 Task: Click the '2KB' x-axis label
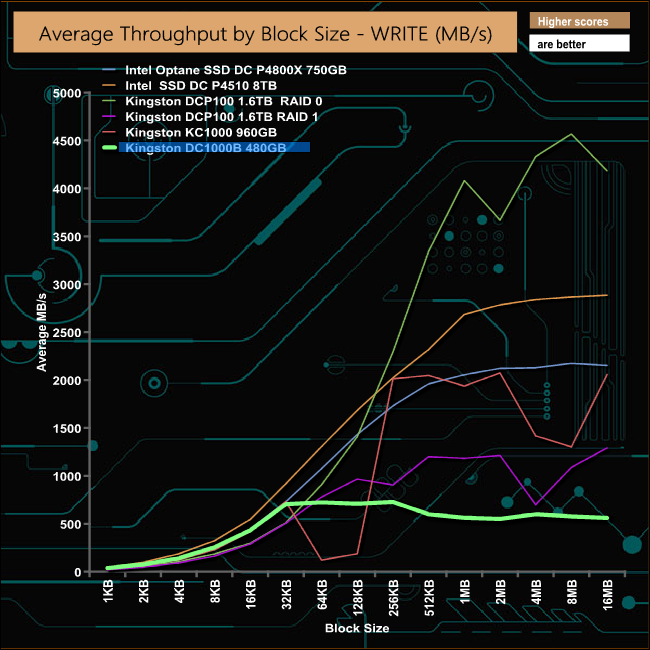[144, 592]
